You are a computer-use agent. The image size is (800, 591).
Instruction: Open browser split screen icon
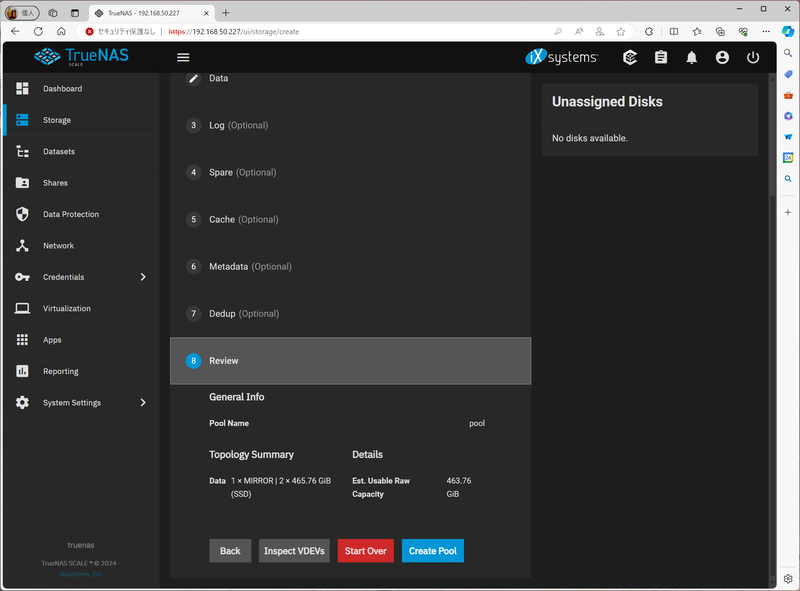pyautogui.click(x=674, y=32)
